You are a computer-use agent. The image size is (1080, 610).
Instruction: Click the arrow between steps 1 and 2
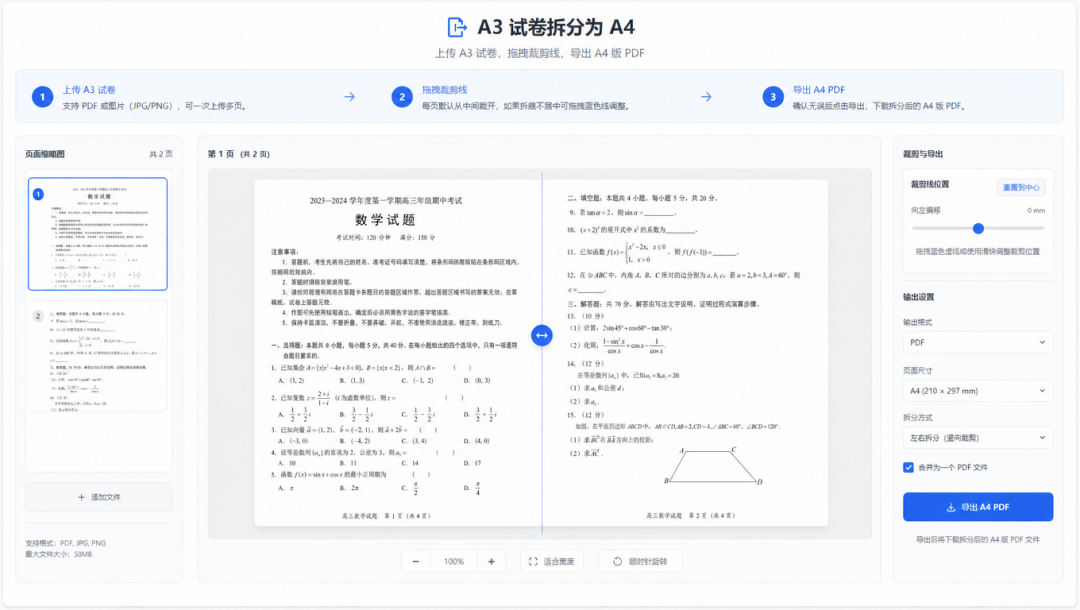tap(350, 97)
